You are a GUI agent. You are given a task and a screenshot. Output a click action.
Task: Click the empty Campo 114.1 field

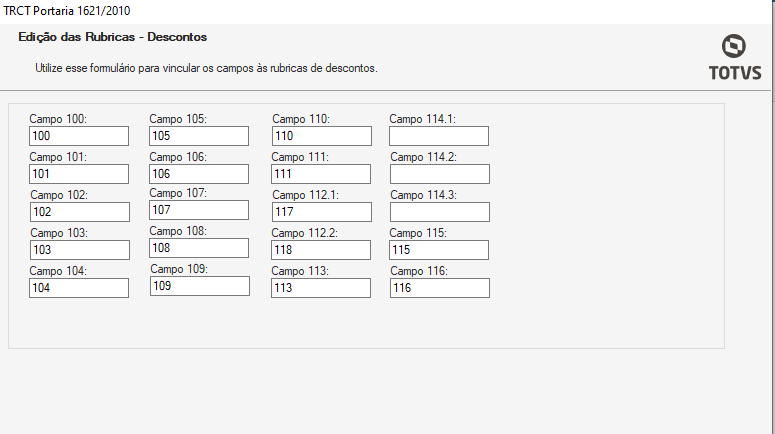click(x=439, y=136)
